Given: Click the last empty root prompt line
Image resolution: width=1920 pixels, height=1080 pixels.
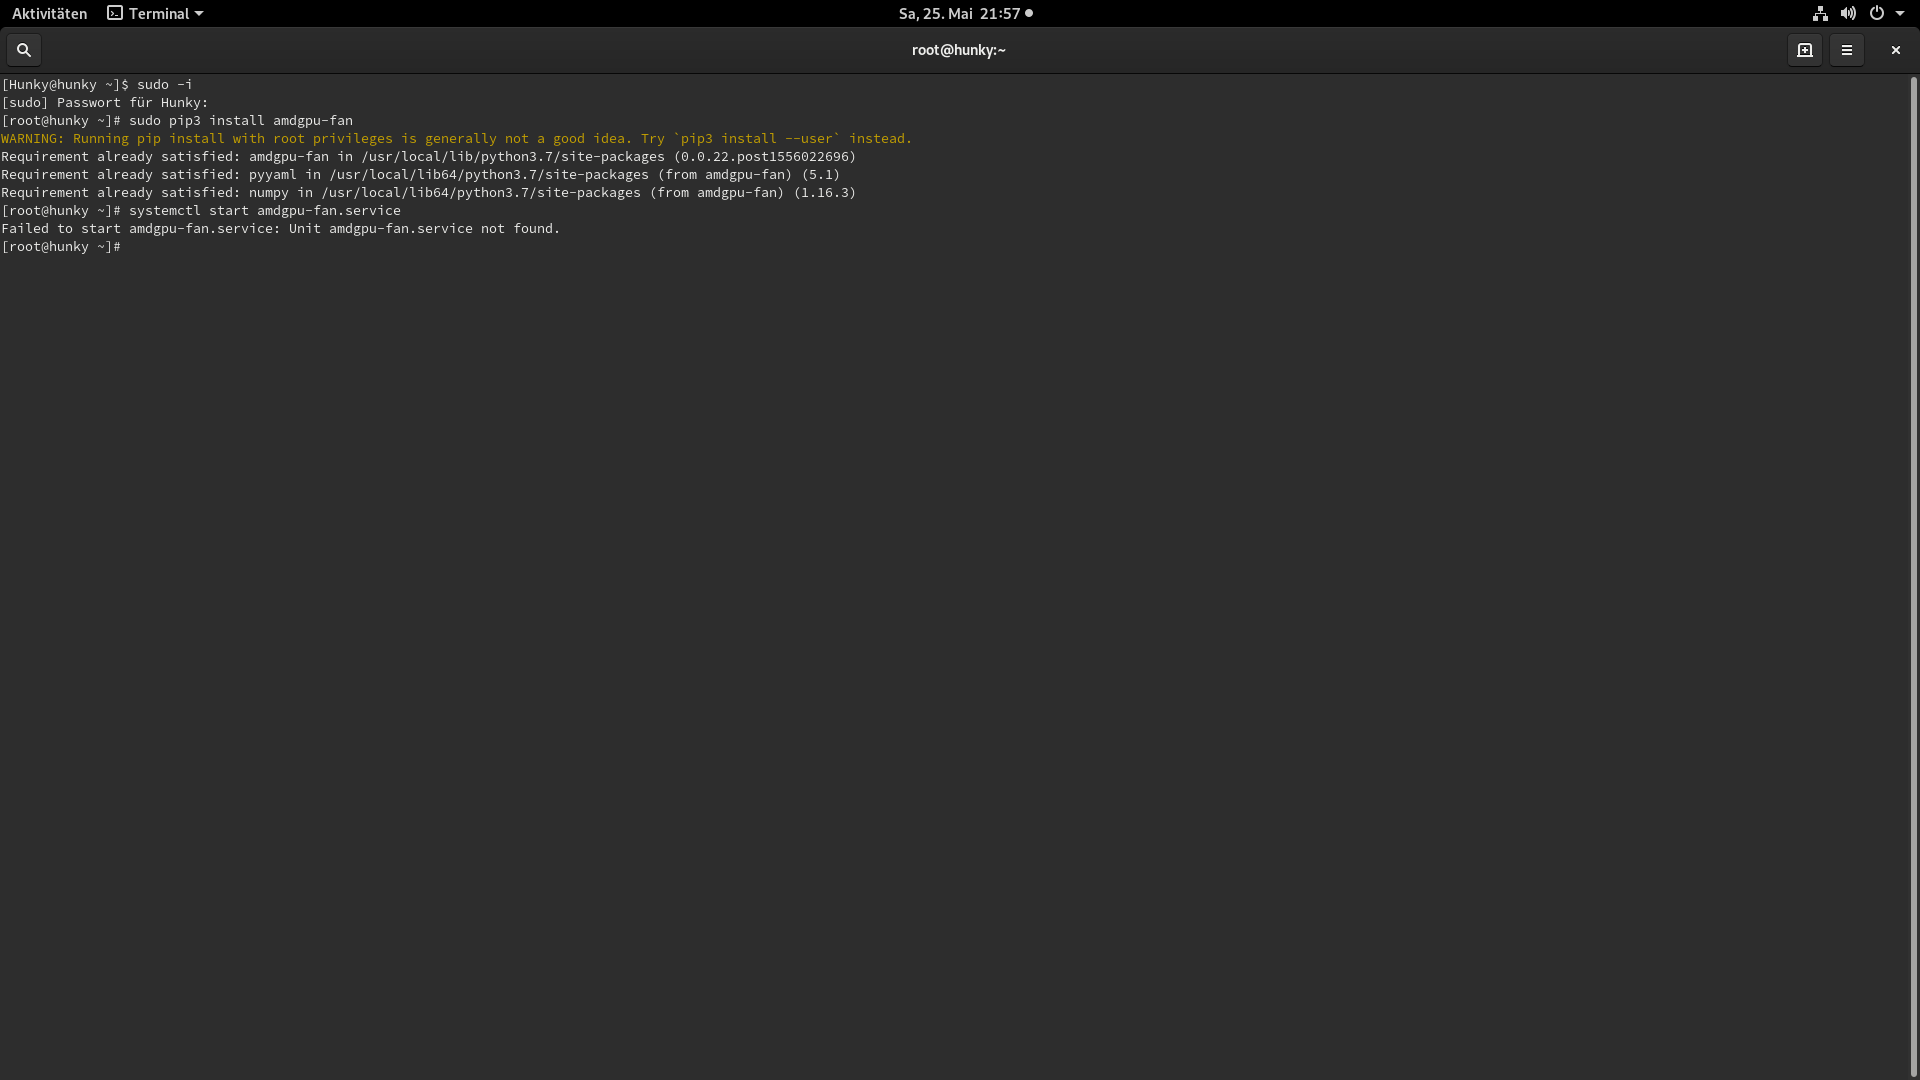Looking at the screenshot, I should coord(61,247).
